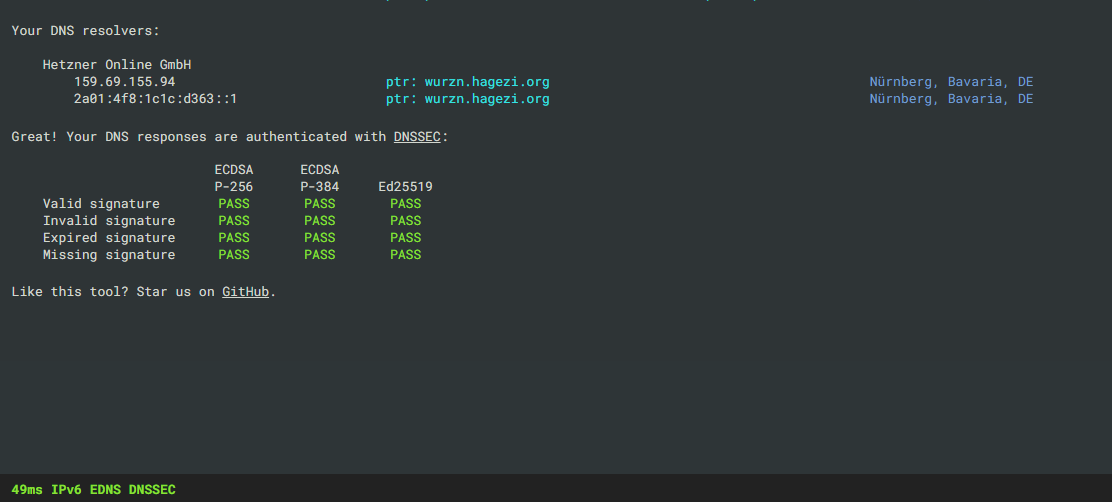
Task: Click the 49ms latency in the status bar
Action: click(27, 489)
